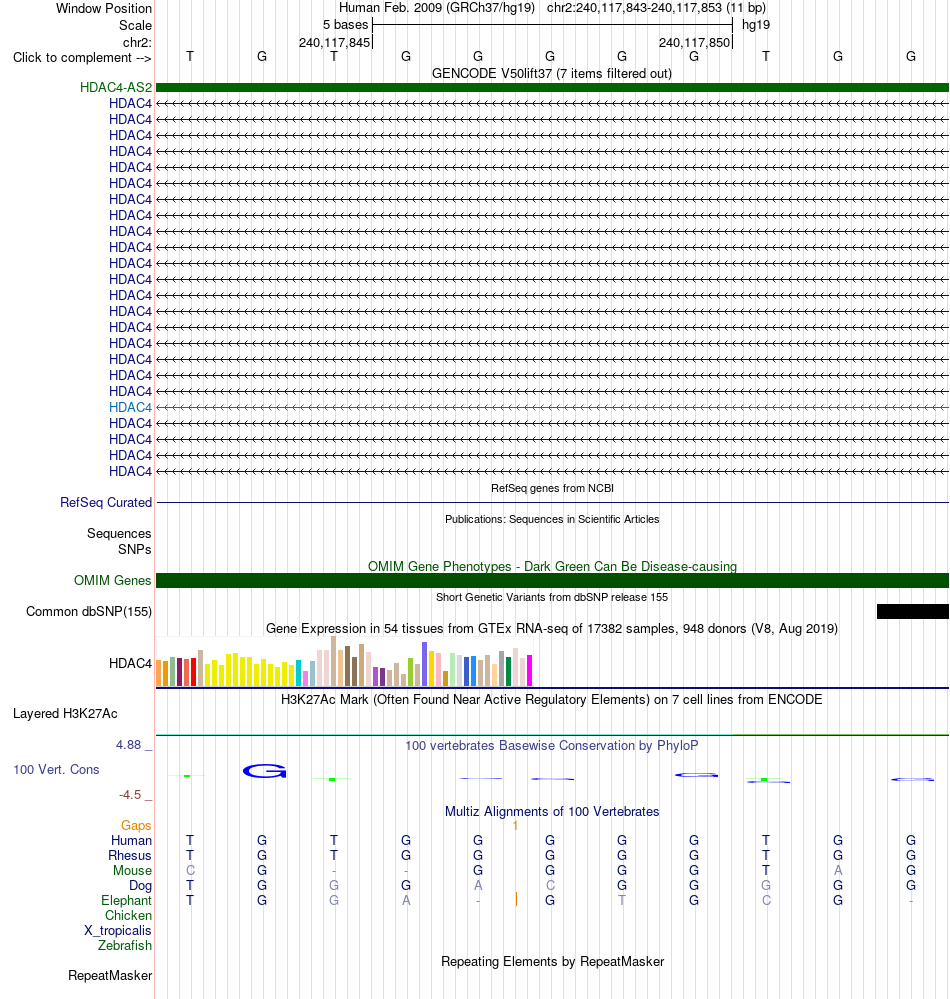The image size is (950, 999).
Task: Click the 4.88 PhyloP upper scale value
Action: 128,745
